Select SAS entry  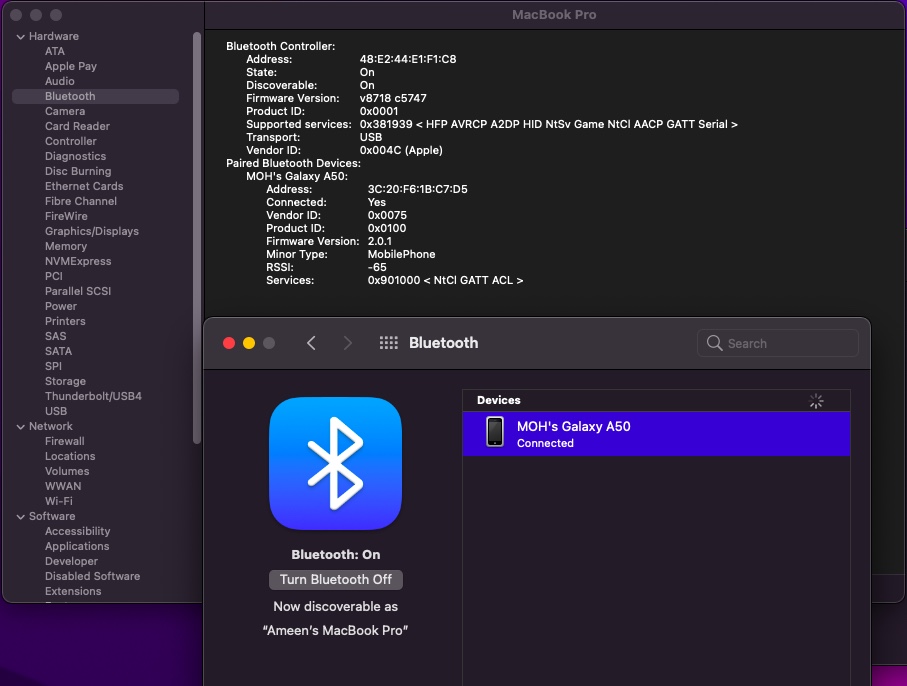pyautogui.click(x=56, y=337)
